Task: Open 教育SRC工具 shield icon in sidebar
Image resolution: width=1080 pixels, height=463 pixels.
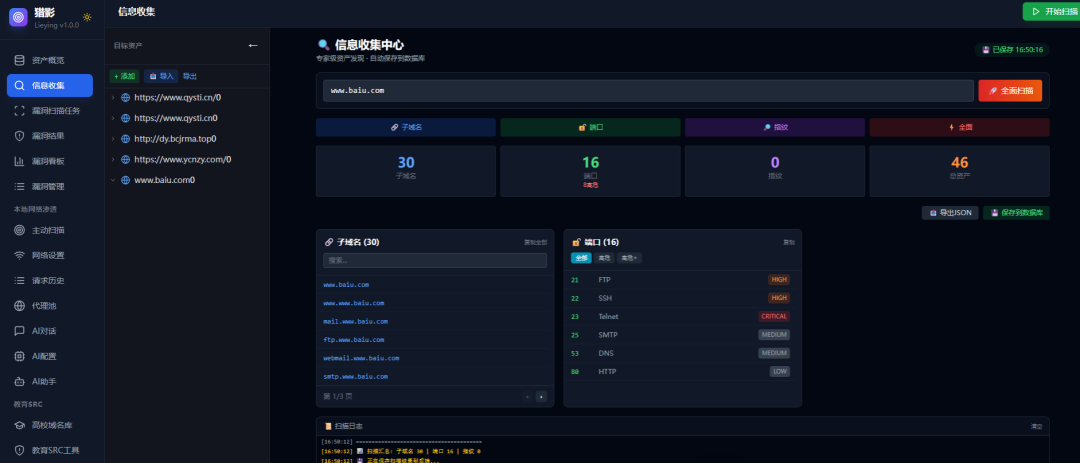Action: tap(19, 451)
